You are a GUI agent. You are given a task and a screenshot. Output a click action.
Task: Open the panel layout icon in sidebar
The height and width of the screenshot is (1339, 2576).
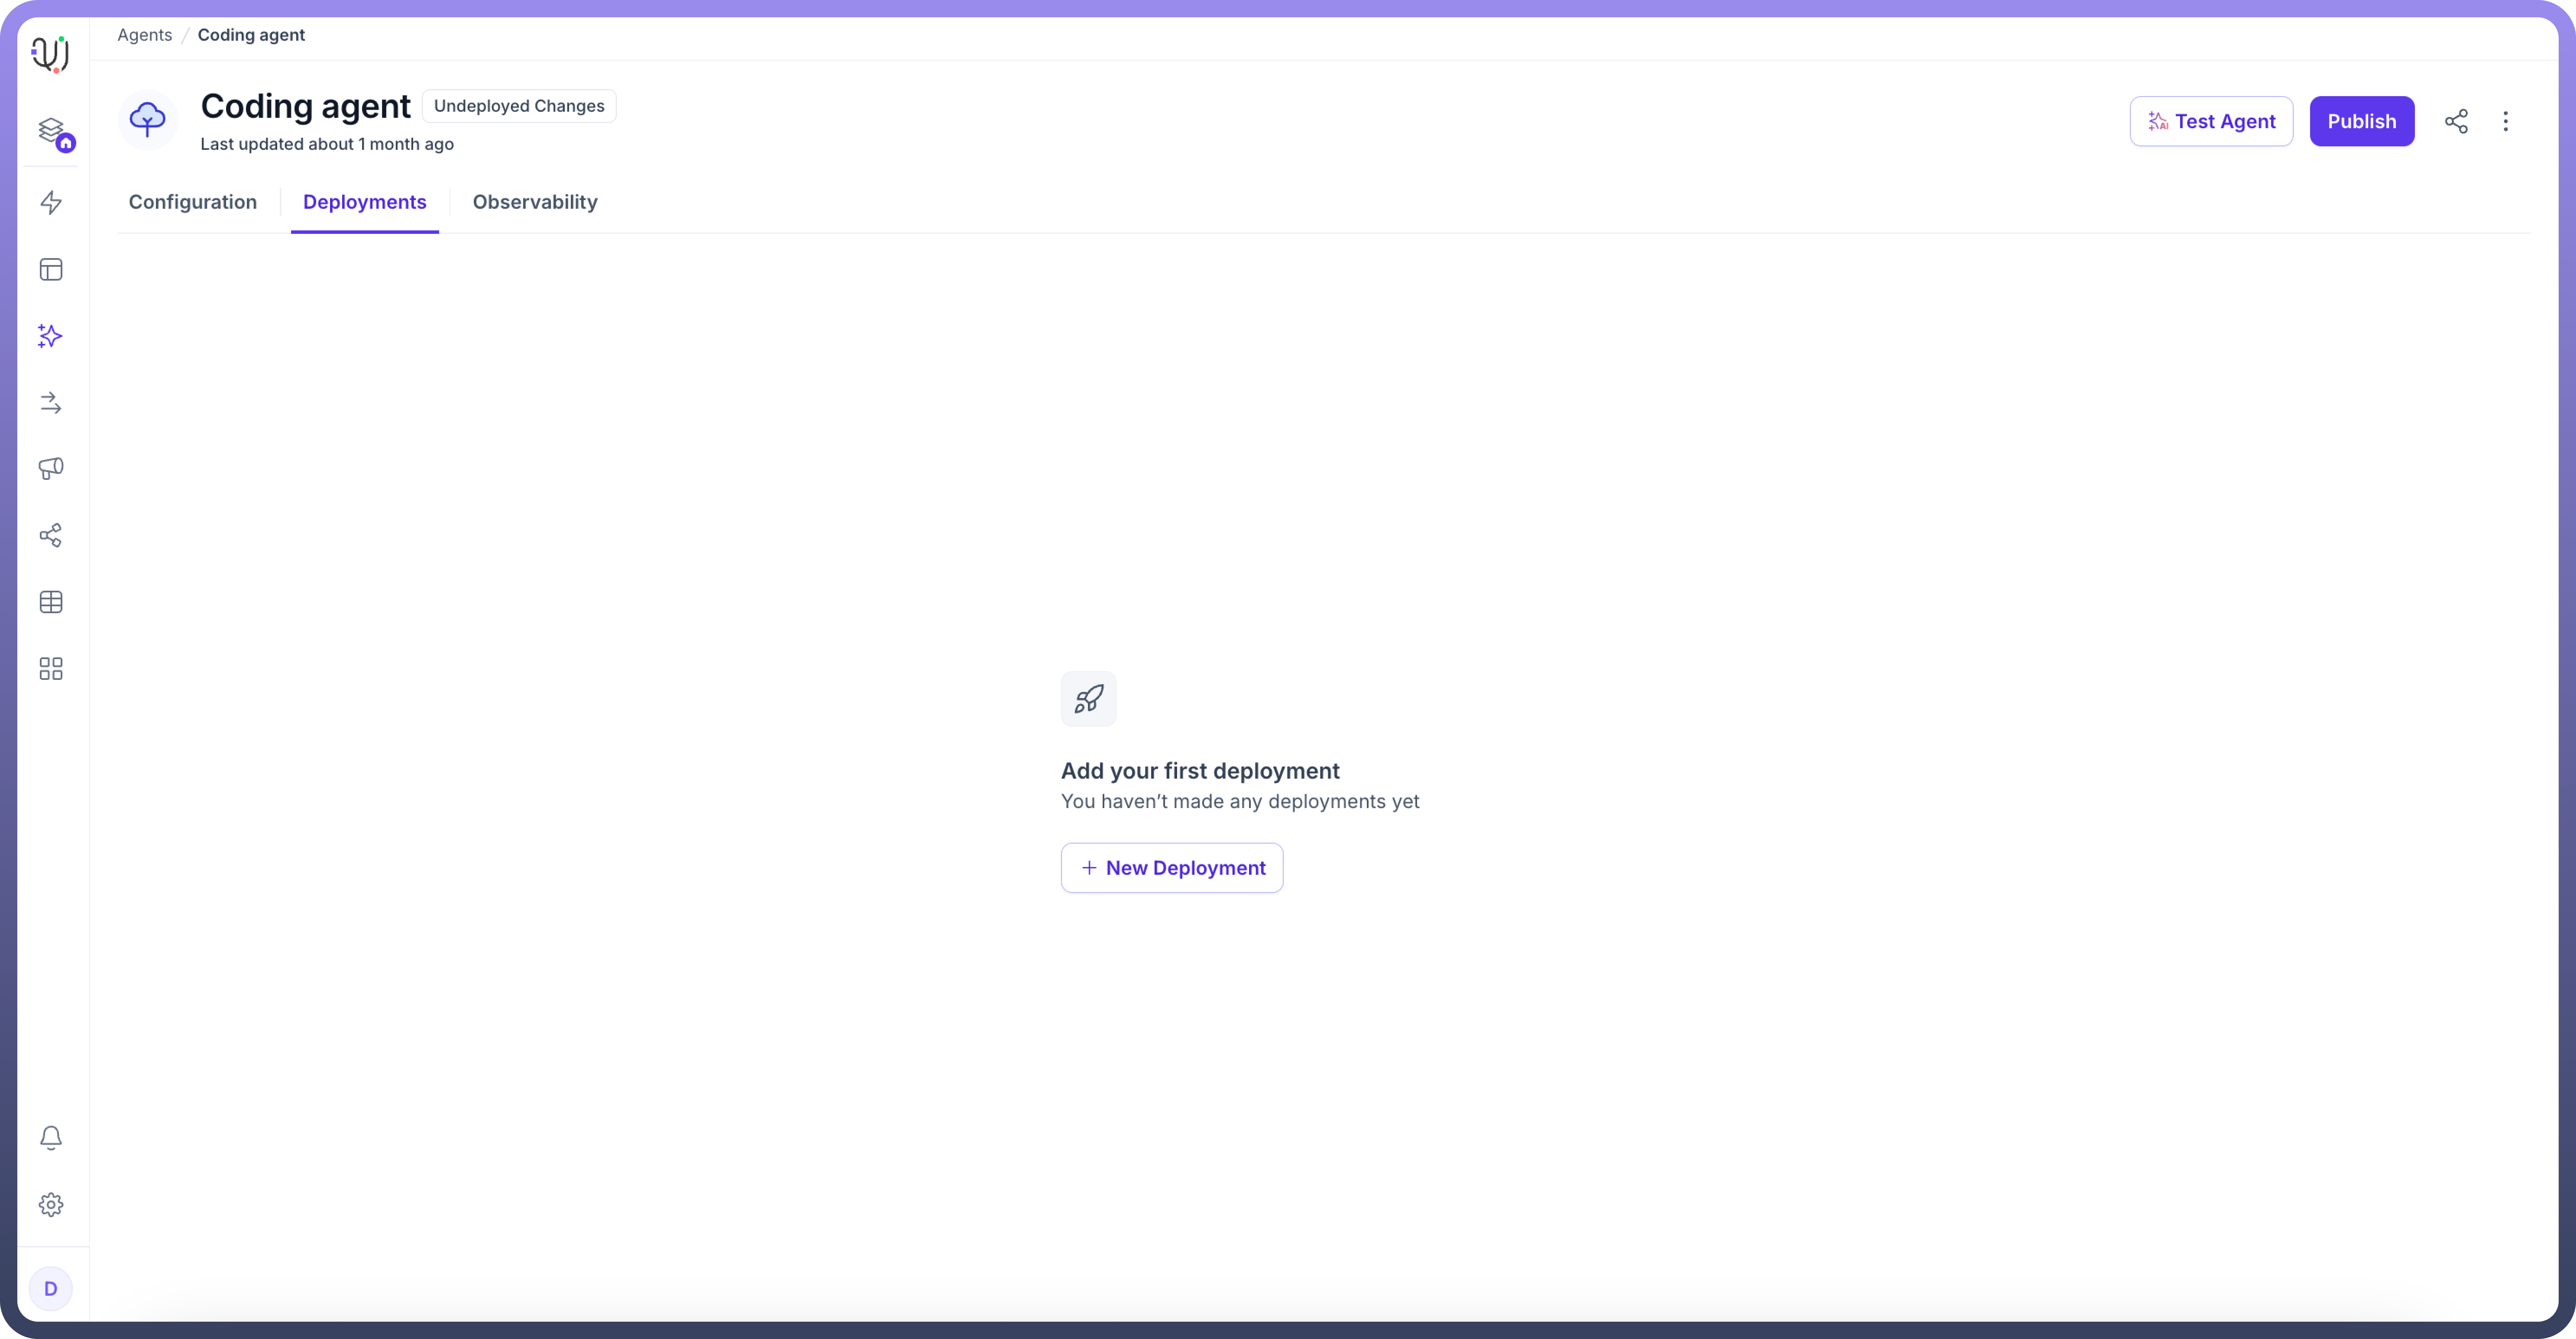pos(52,269)
